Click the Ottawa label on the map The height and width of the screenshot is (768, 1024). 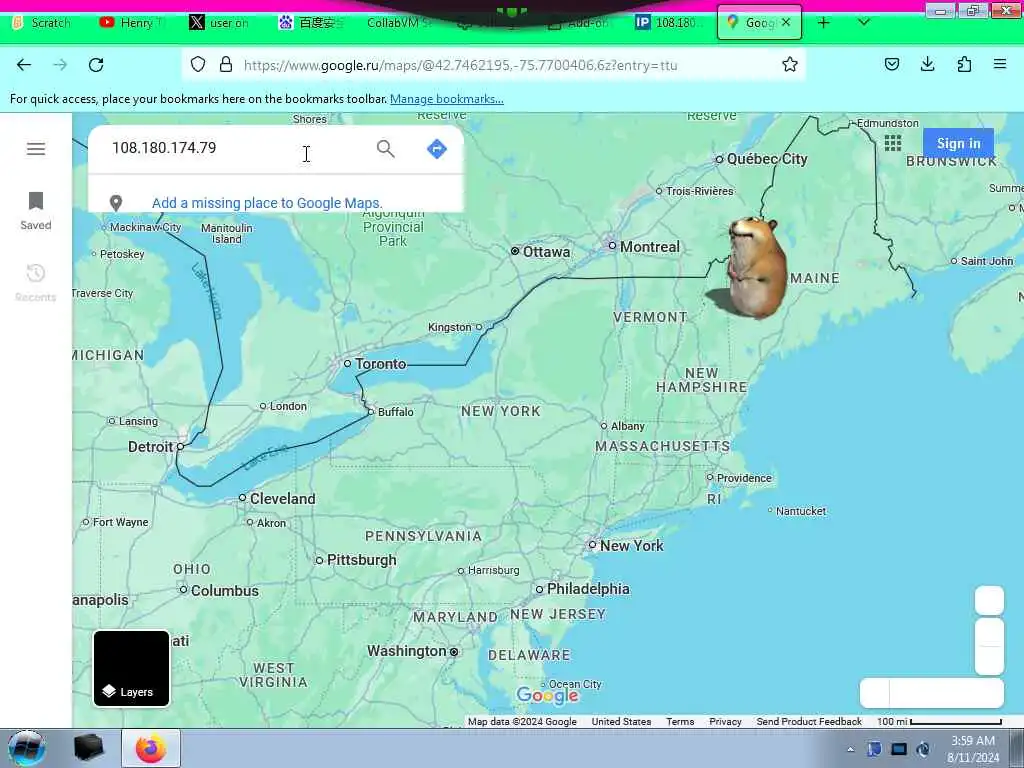(546, 251)
